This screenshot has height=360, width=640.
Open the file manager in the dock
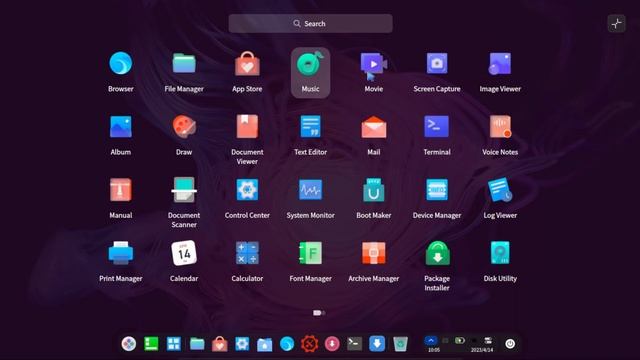pos(197,344)
